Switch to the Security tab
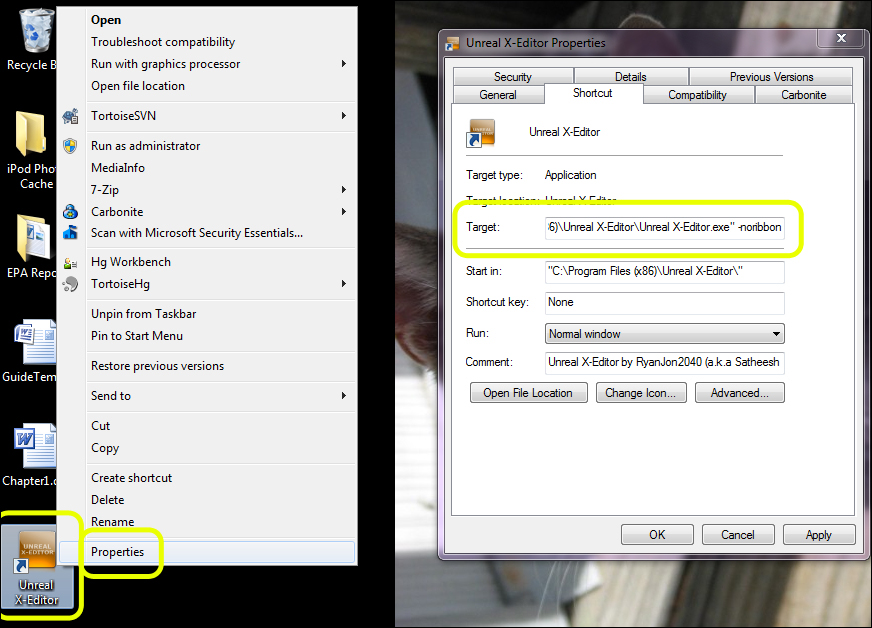The image size is (872, 628). click(512, 77)
